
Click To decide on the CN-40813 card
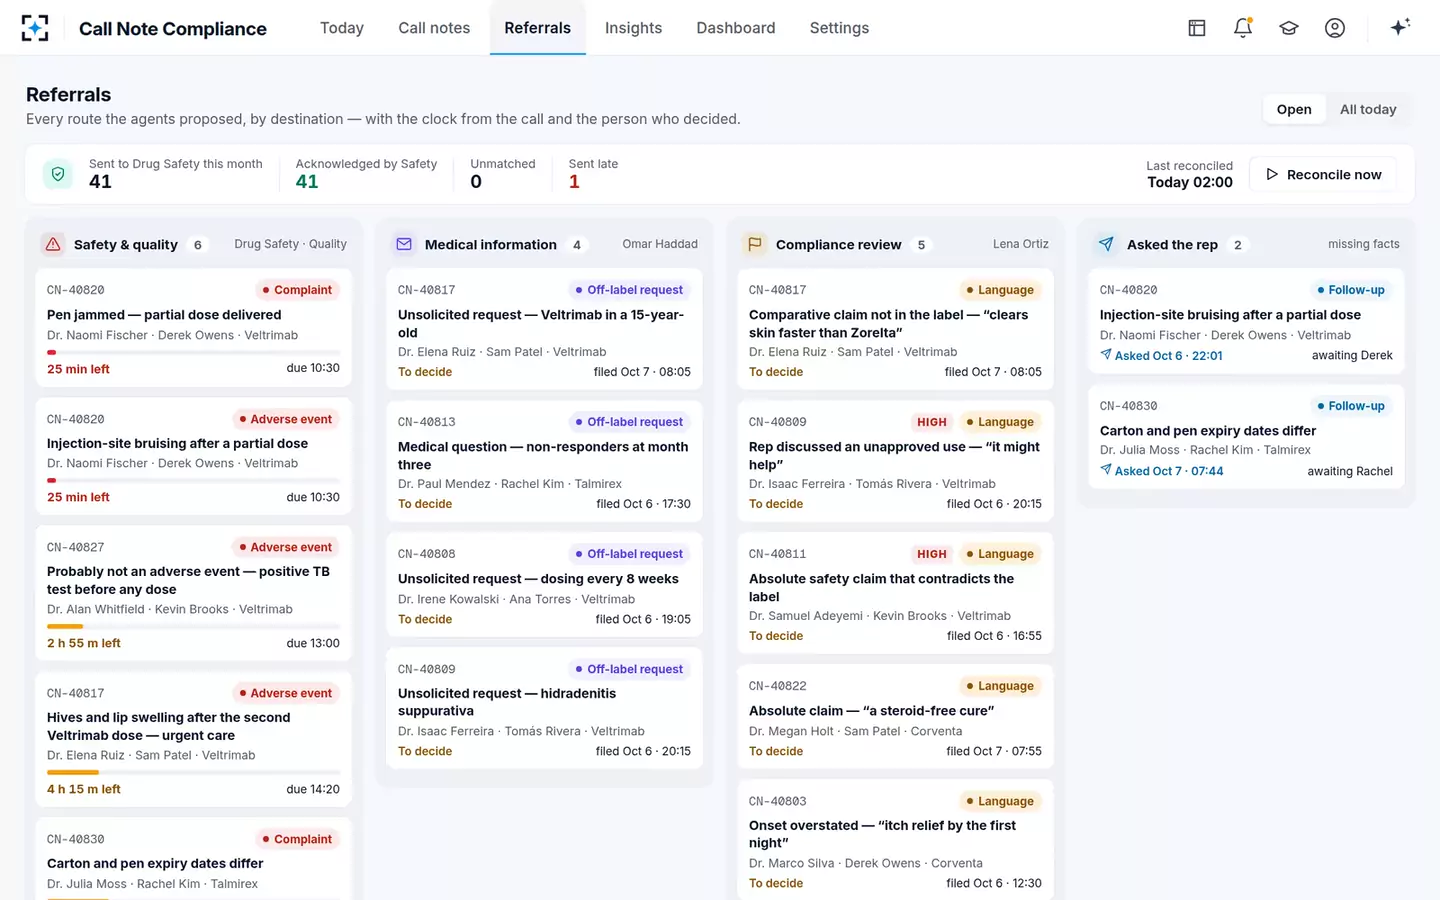425,504
